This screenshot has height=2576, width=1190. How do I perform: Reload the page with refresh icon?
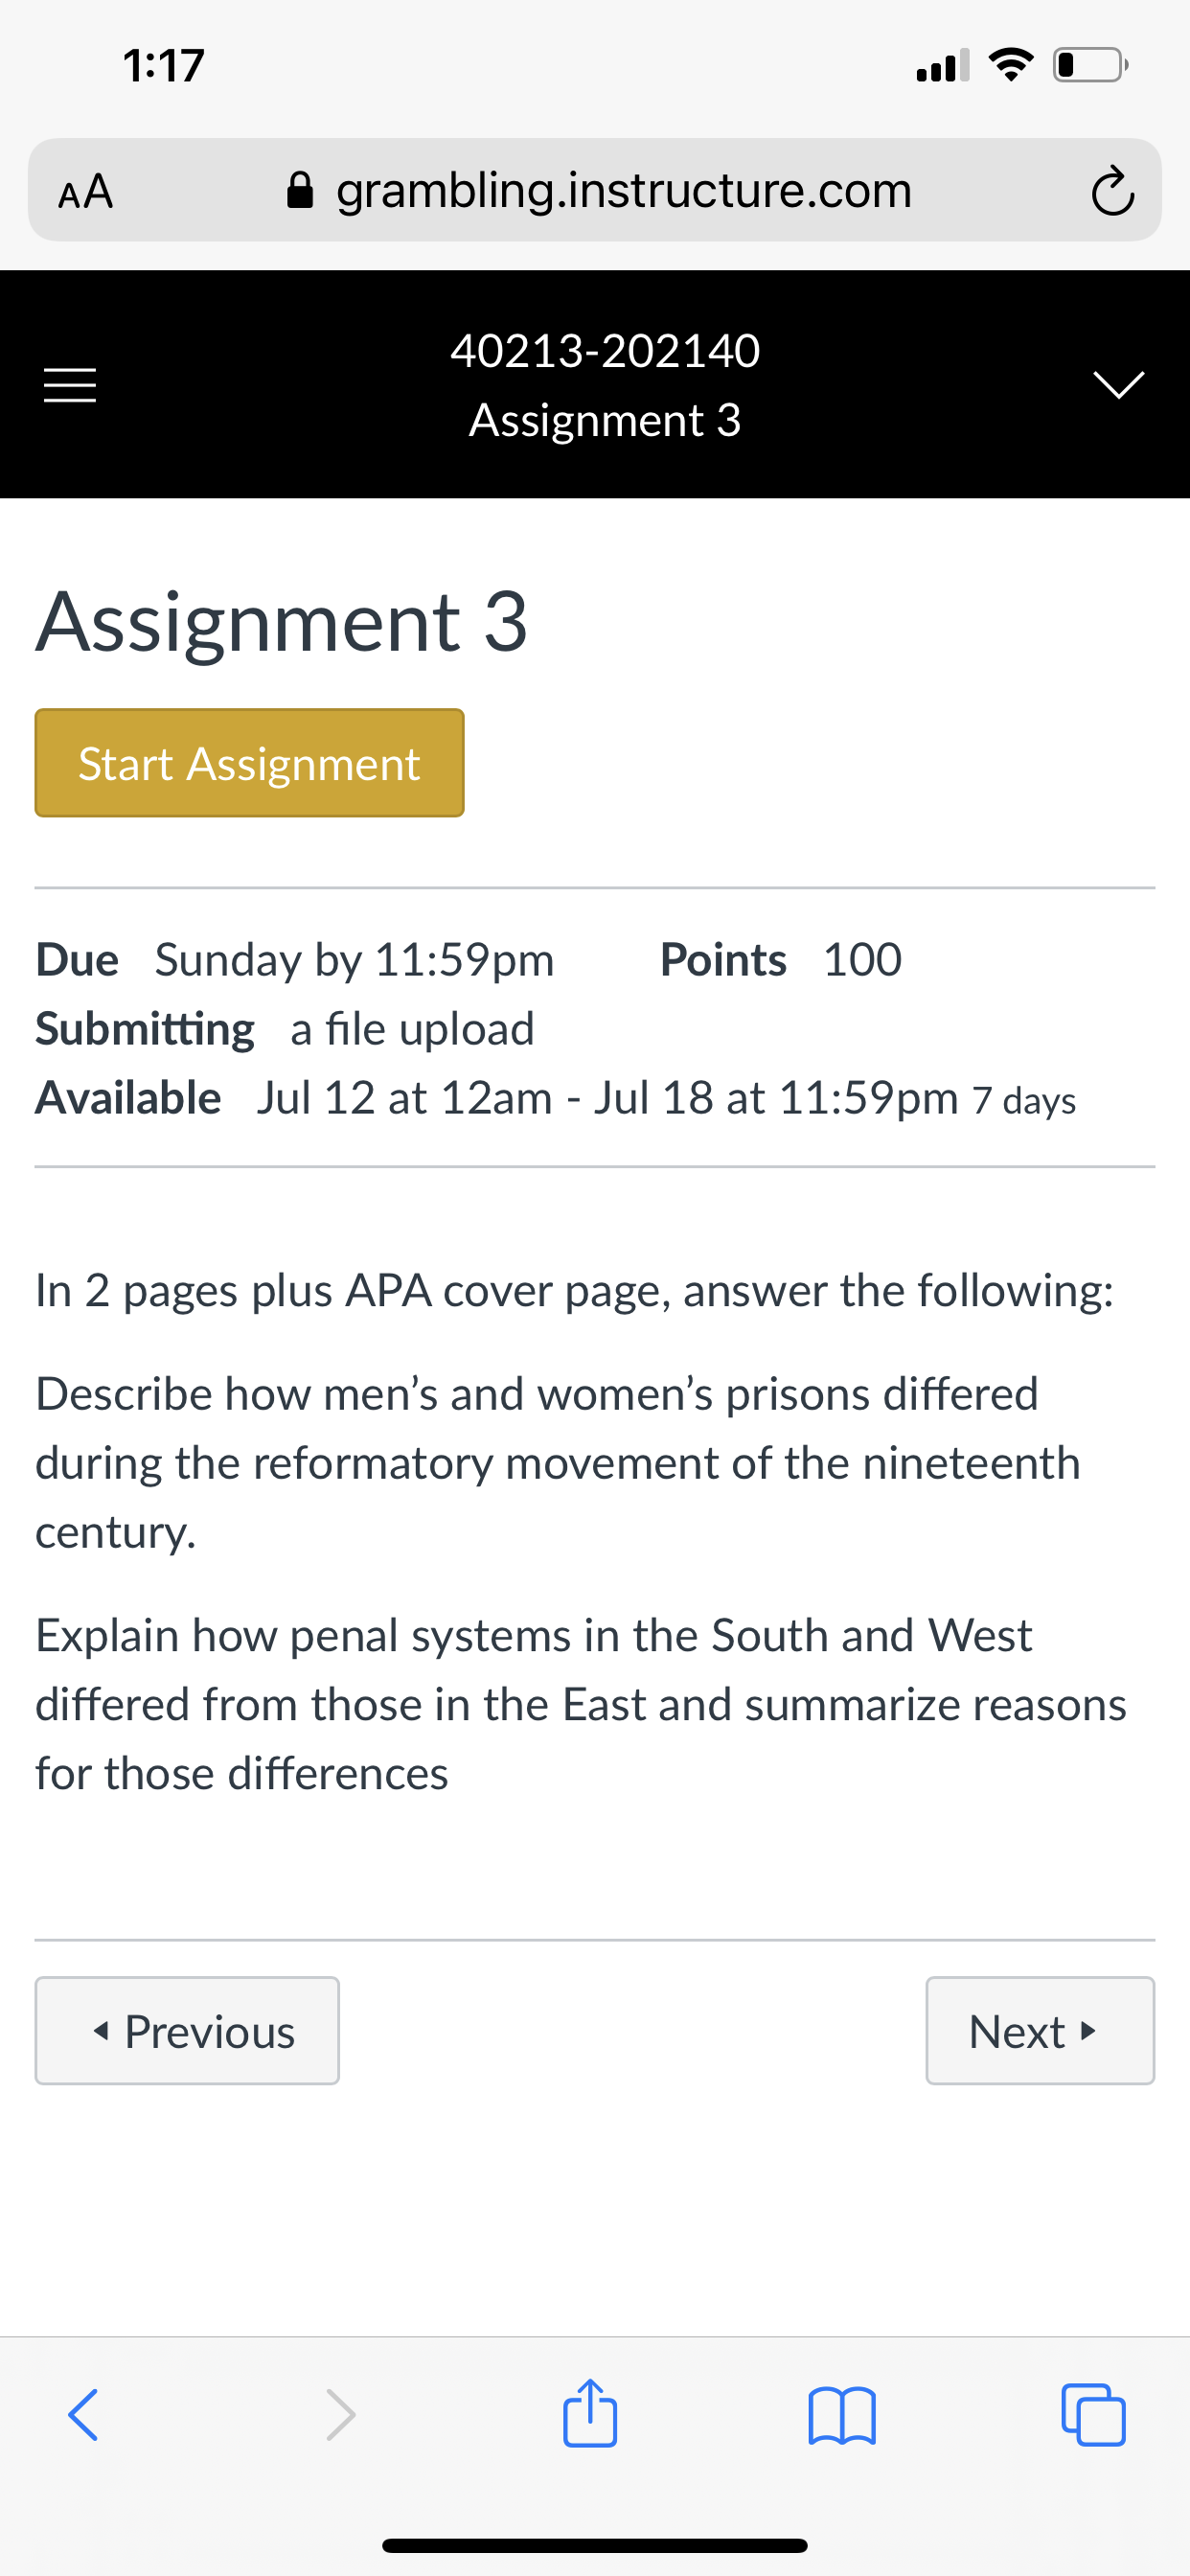[x=1112, y=190]
